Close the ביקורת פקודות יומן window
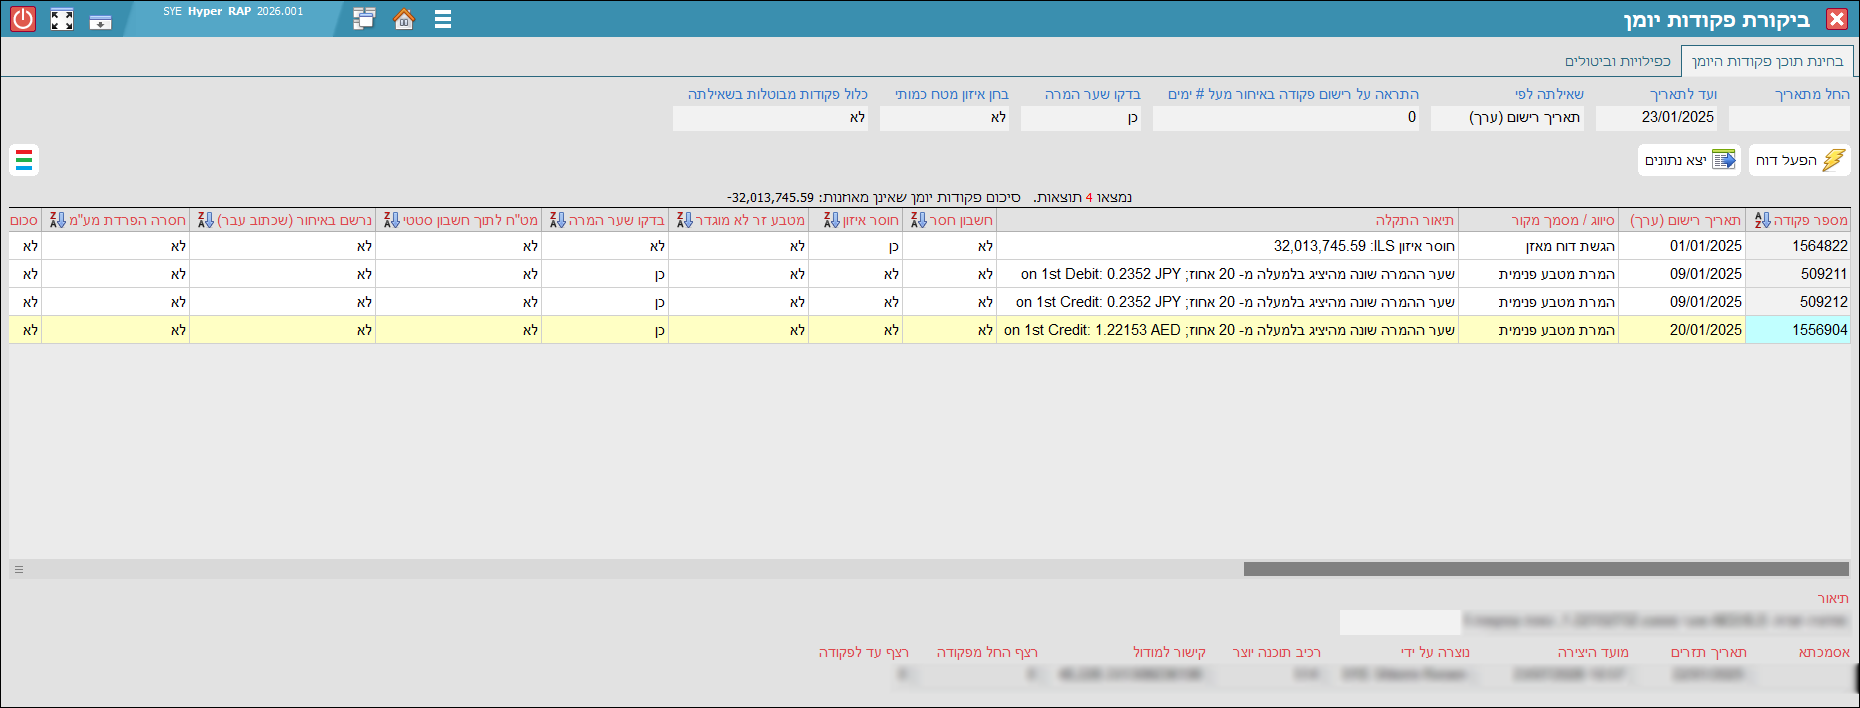 (1837, 19)
